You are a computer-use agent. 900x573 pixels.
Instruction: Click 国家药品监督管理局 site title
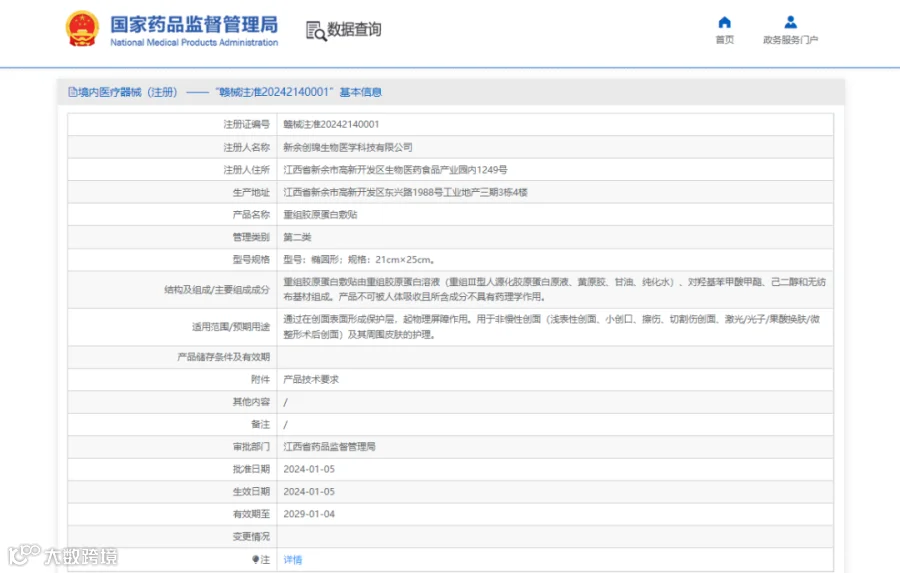(x=194, y=24)
